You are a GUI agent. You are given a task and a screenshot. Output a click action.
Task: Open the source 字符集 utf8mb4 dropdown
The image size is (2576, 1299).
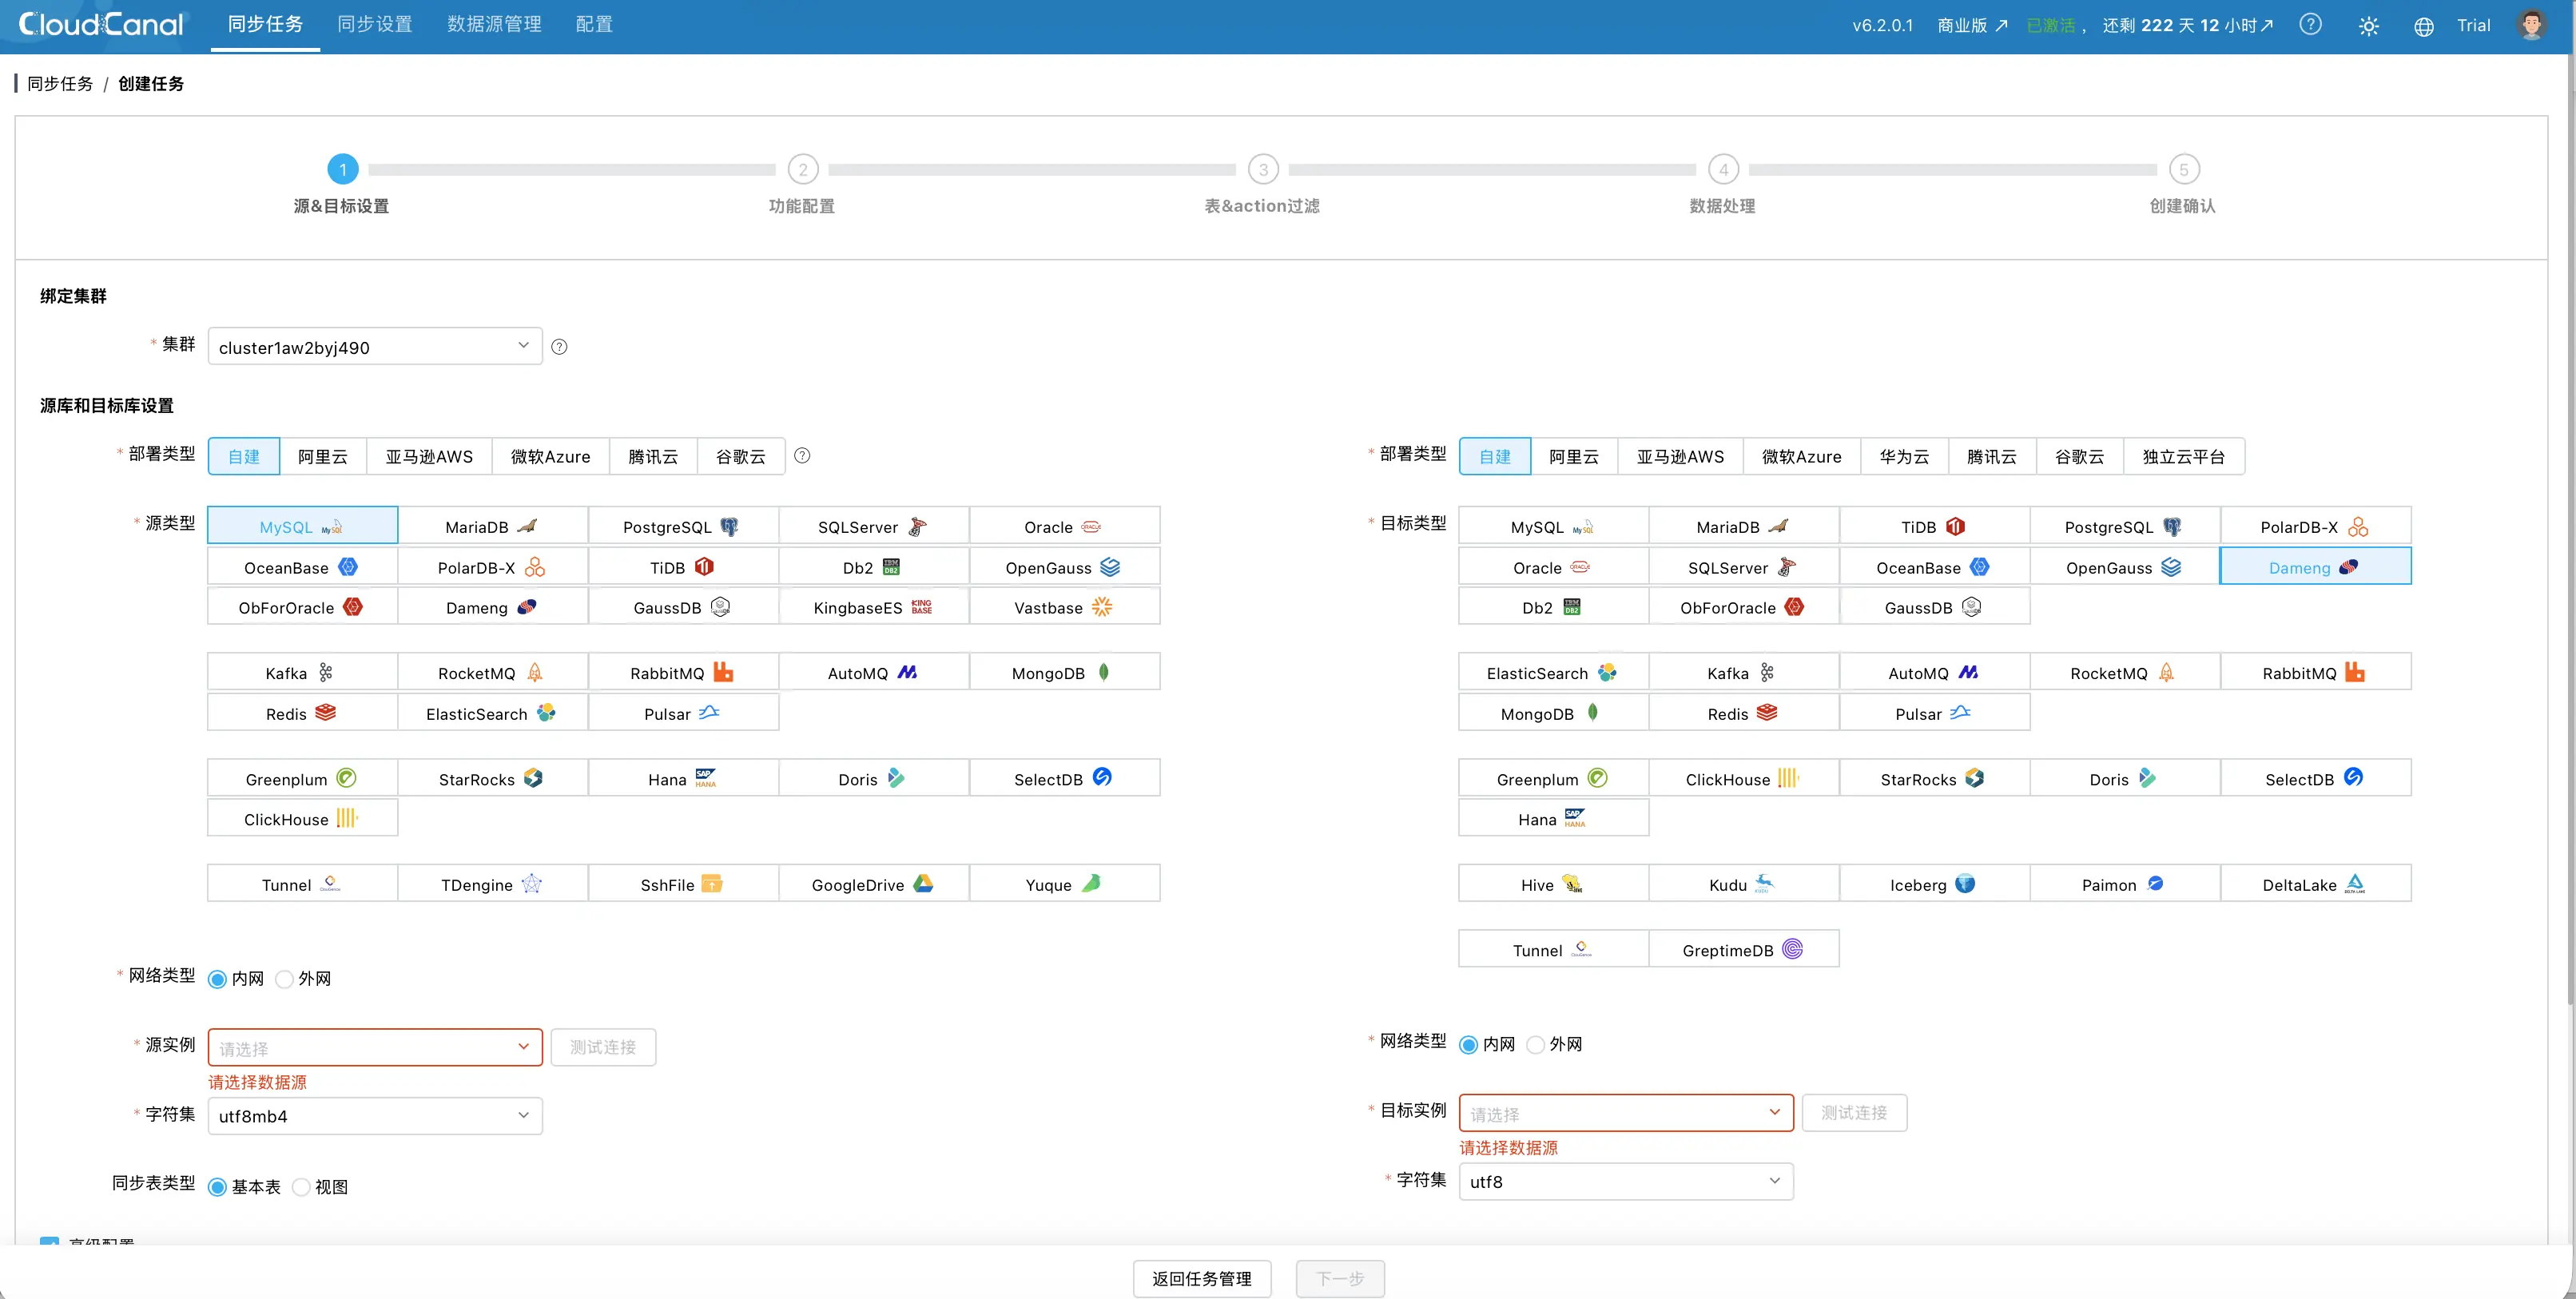click(375, 1115)
